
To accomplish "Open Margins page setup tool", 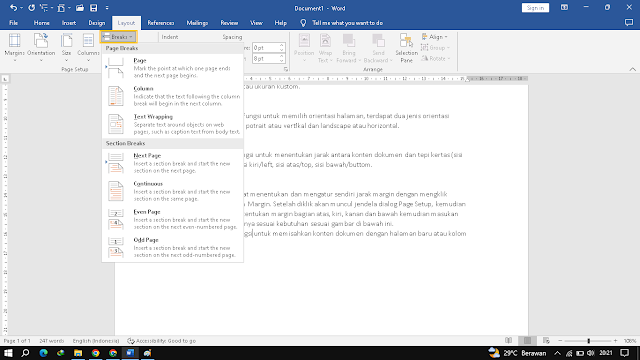I will [14, 47].
